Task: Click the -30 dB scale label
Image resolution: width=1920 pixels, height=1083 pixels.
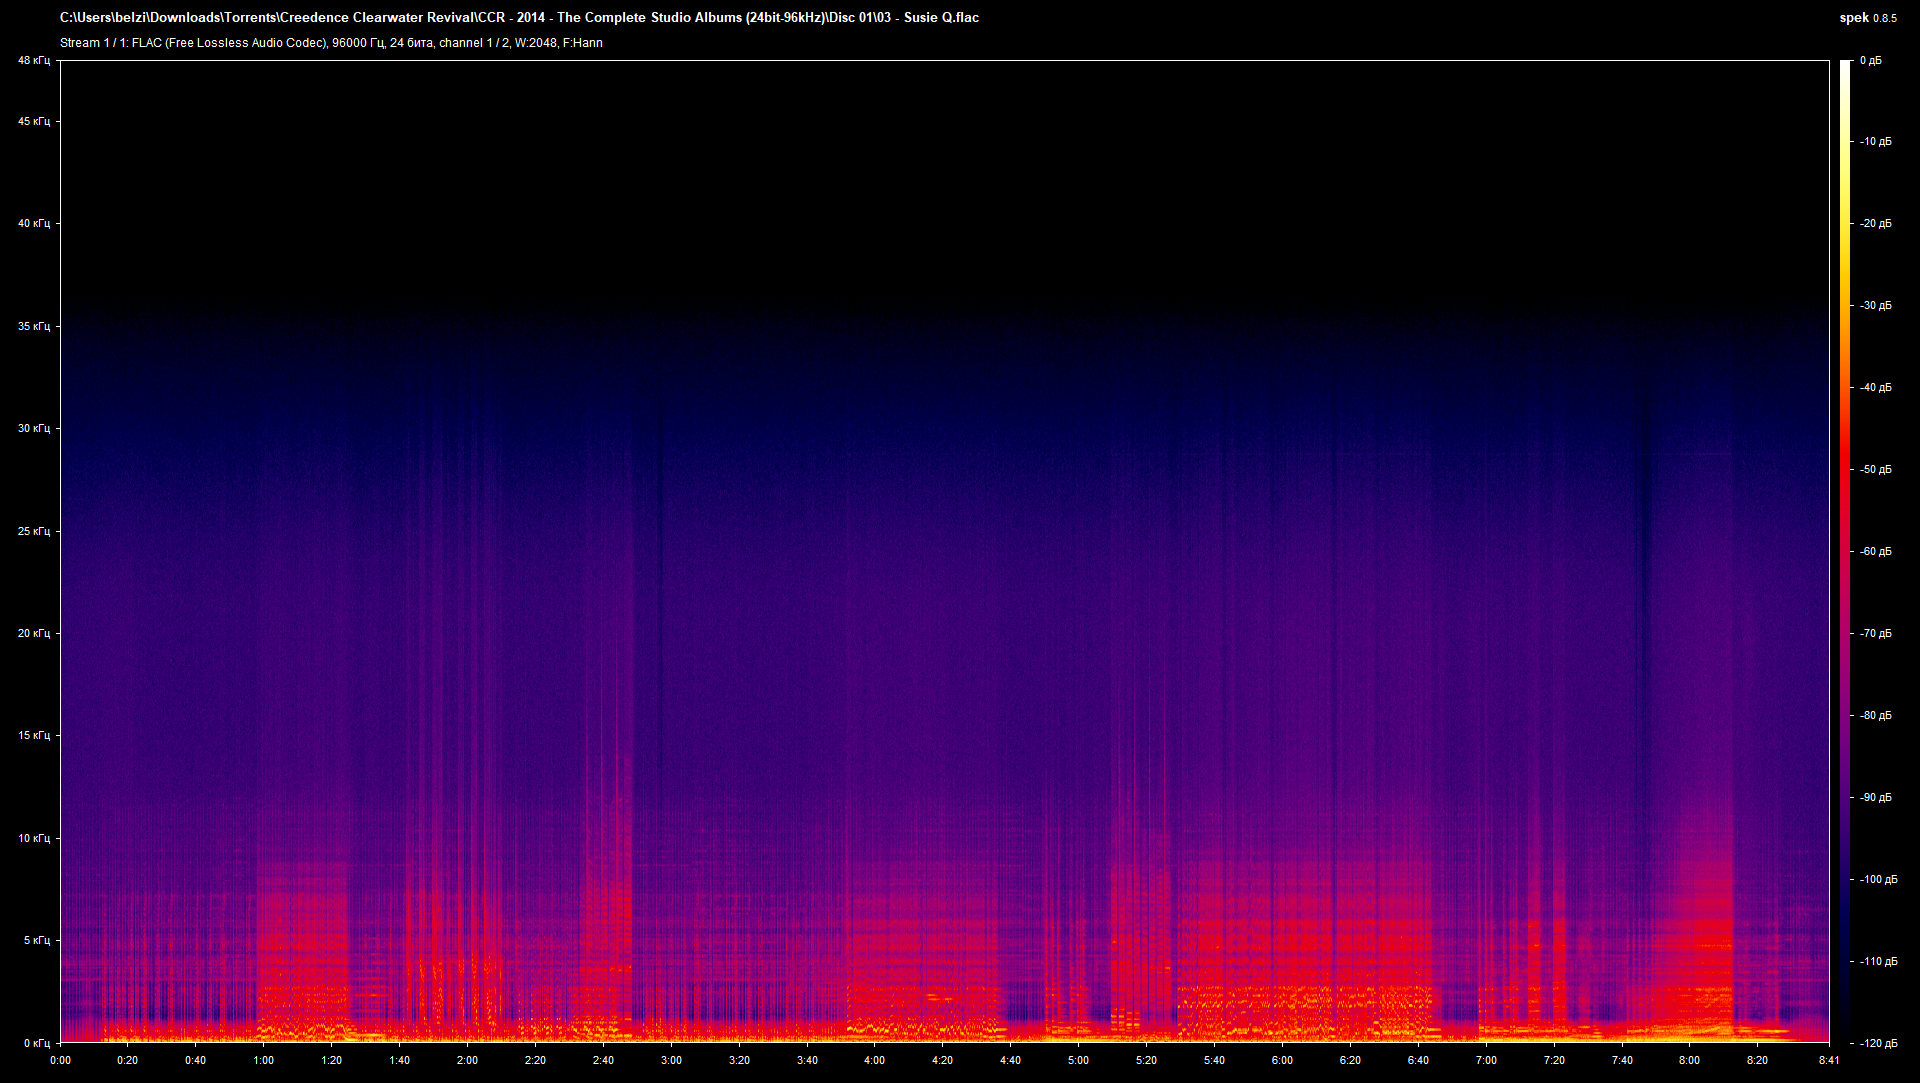Action: (x=1875, y=305)
